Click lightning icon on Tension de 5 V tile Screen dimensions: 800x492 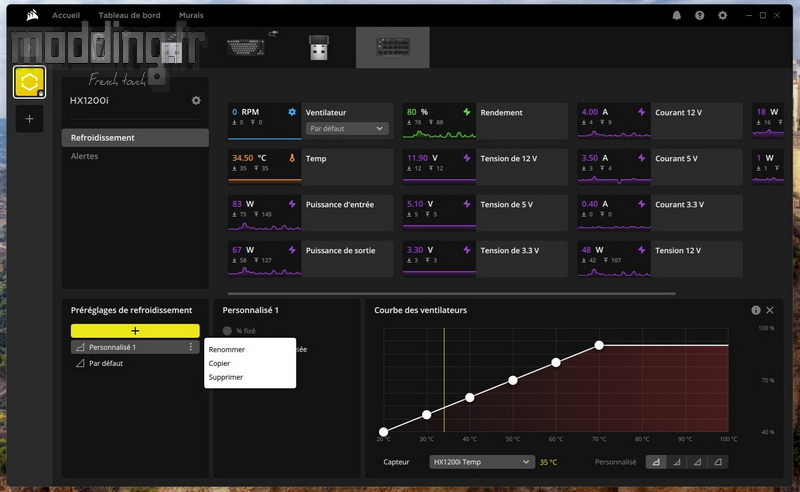[x=466, y=204]
